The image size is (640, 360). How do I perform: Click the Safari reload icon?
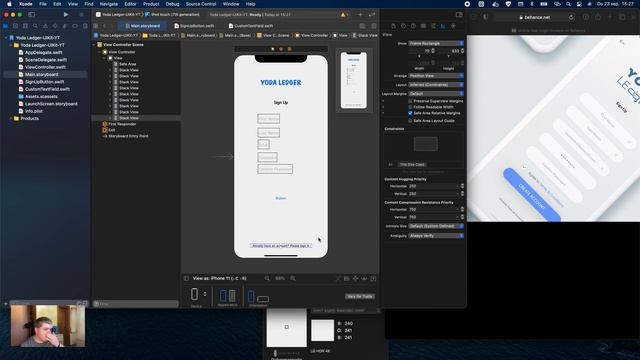[x=571, y=17]
